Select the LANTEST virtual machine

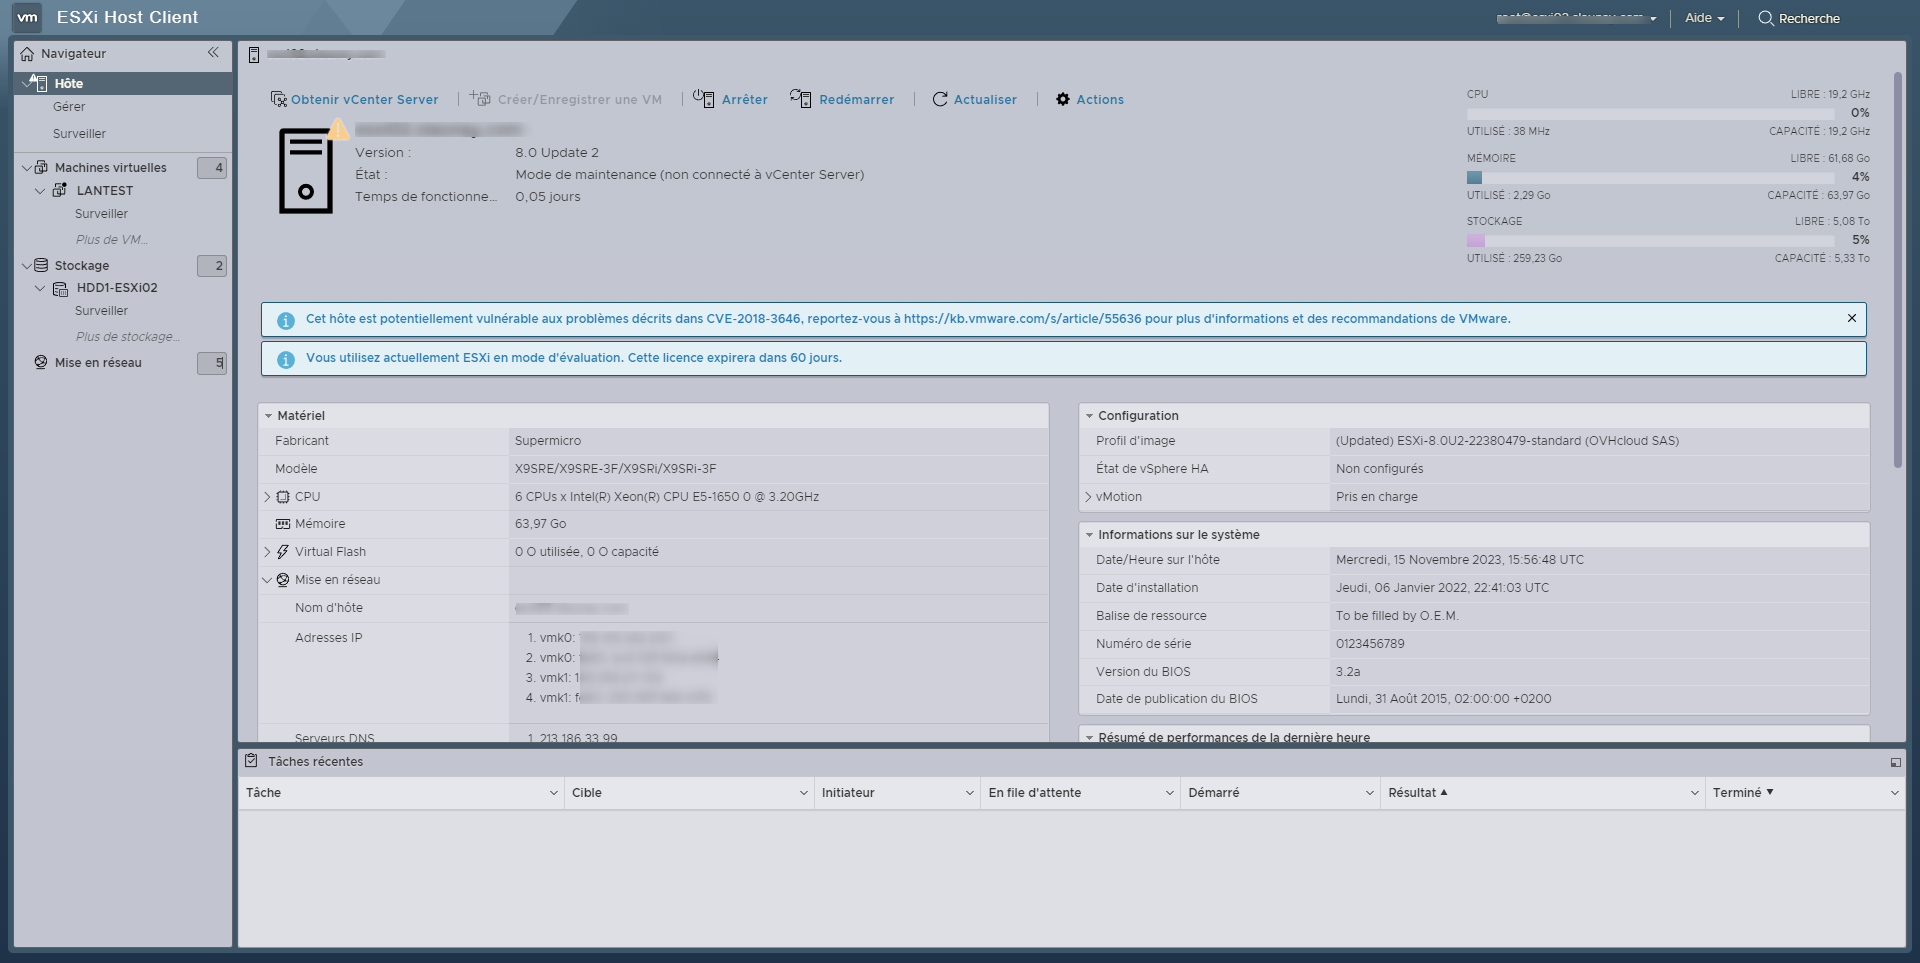(x=104, y=191)
